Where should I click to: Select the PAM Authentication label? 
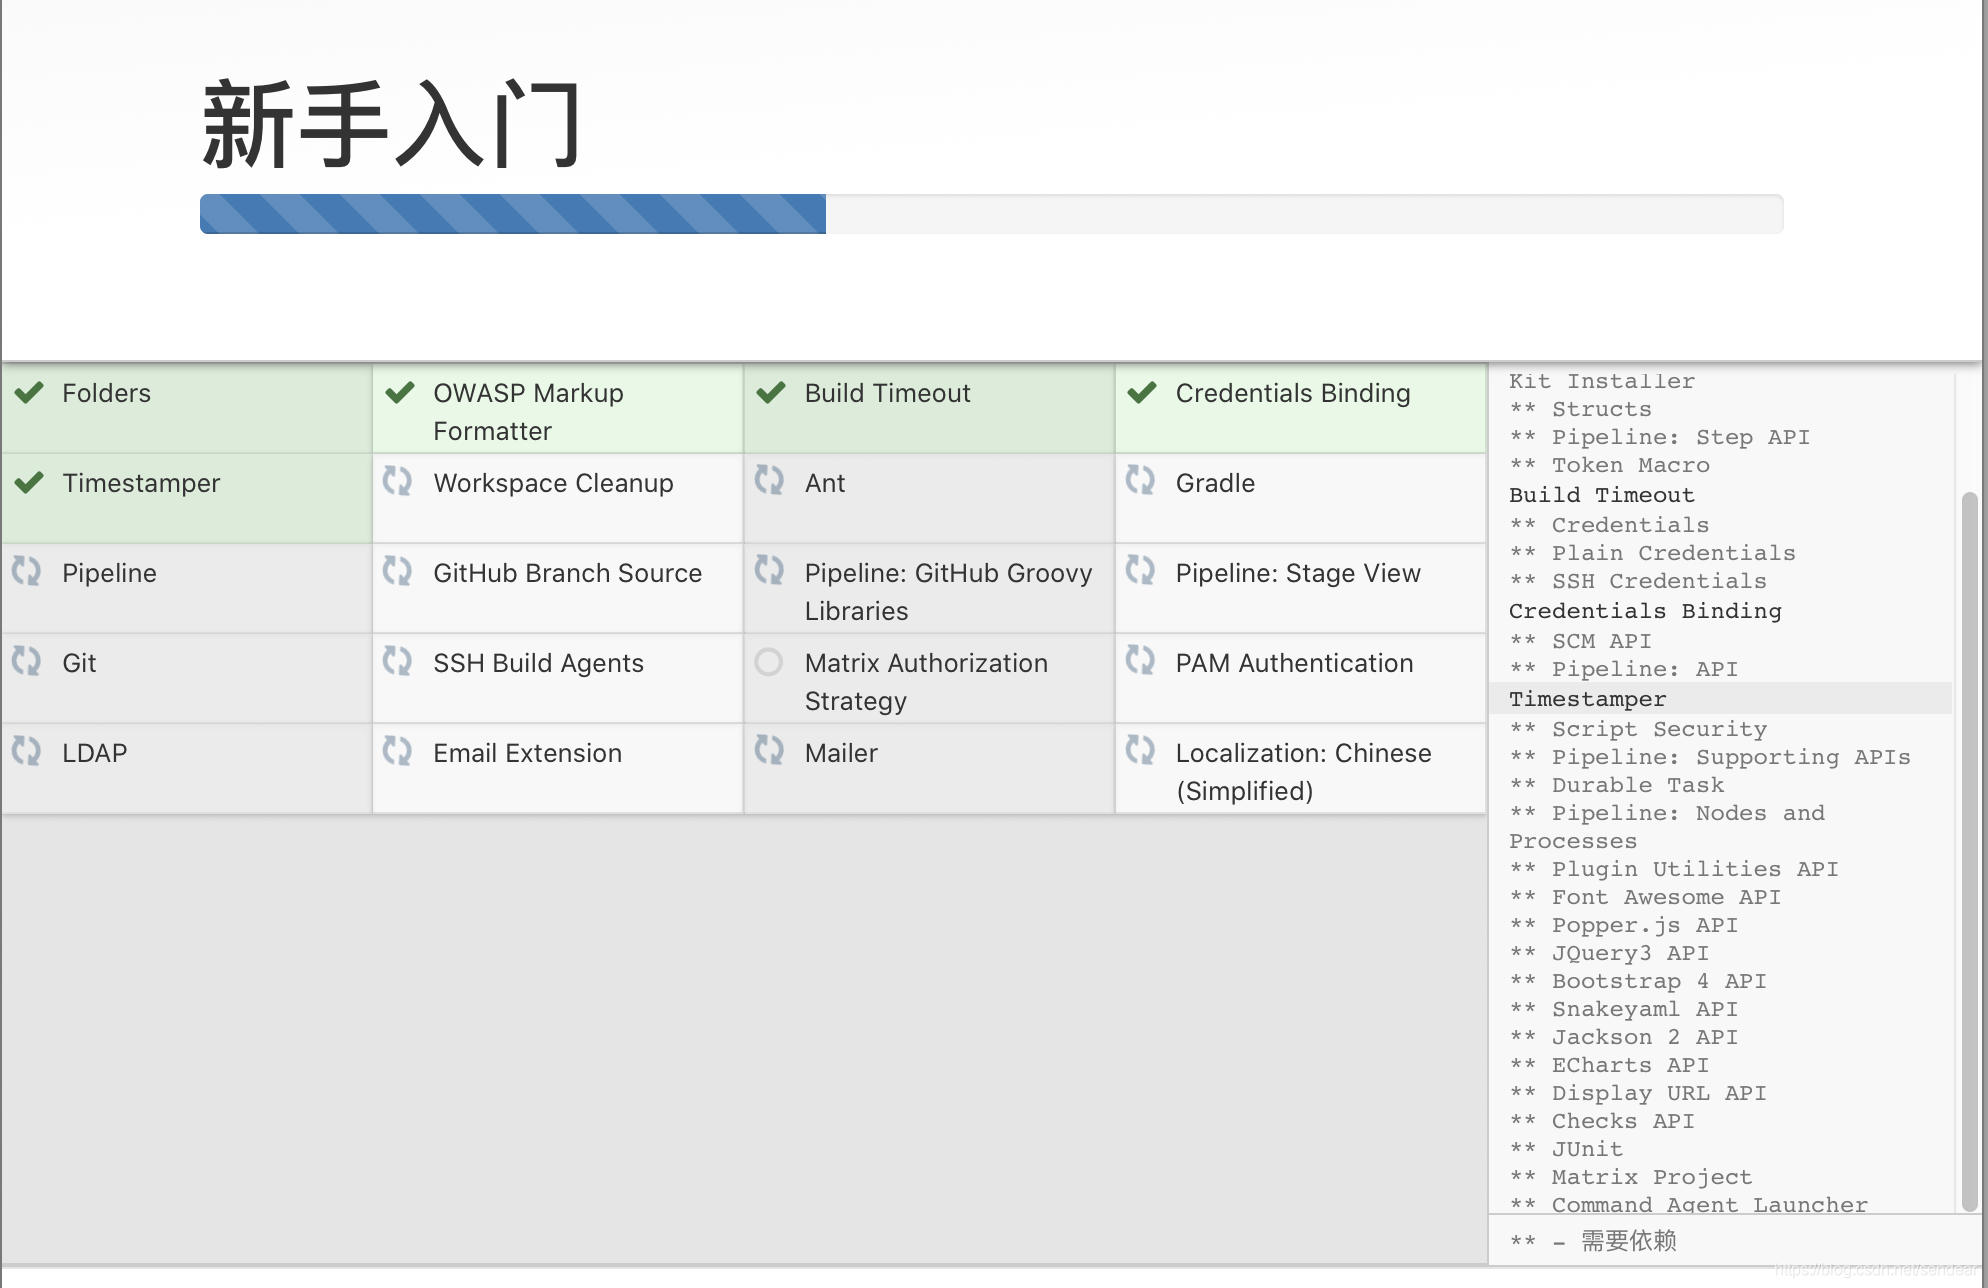1294,663
